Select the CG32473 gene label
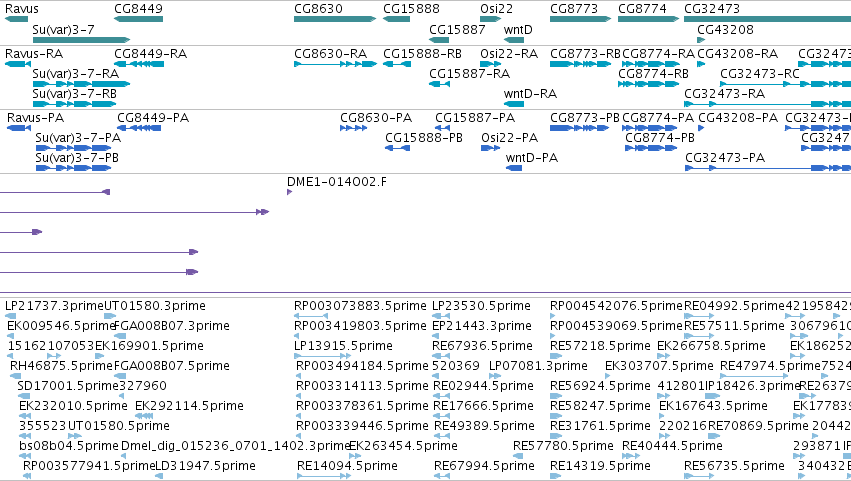 coord(712,9)
